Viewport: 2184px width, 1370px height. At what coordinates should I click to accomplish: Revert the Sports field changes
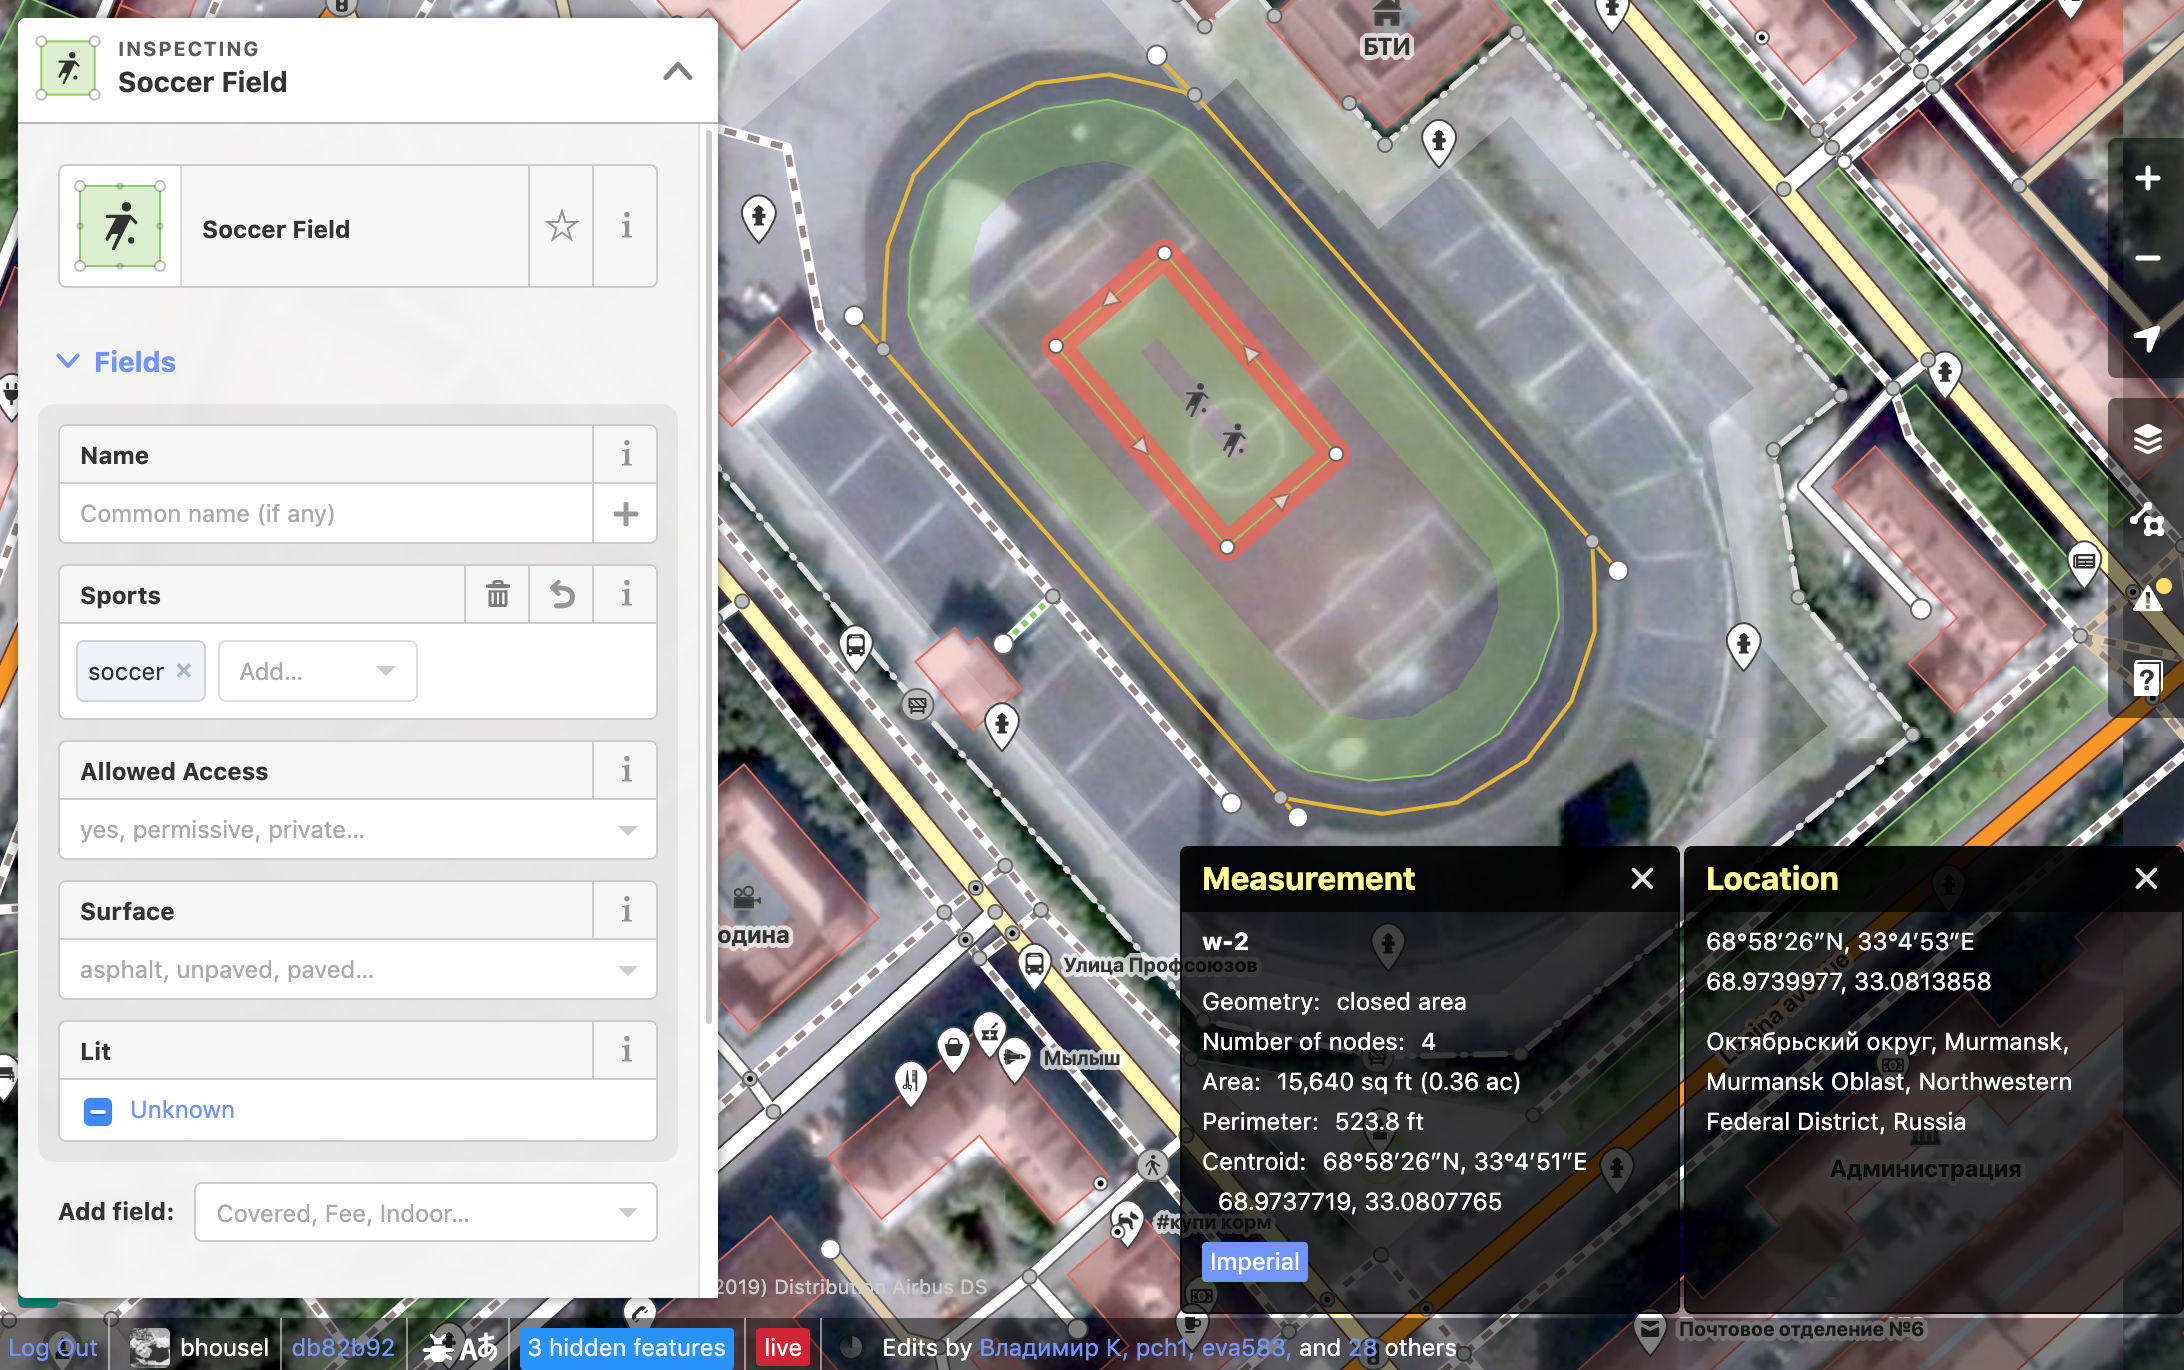pyautogui.click(x=562, y=595)
